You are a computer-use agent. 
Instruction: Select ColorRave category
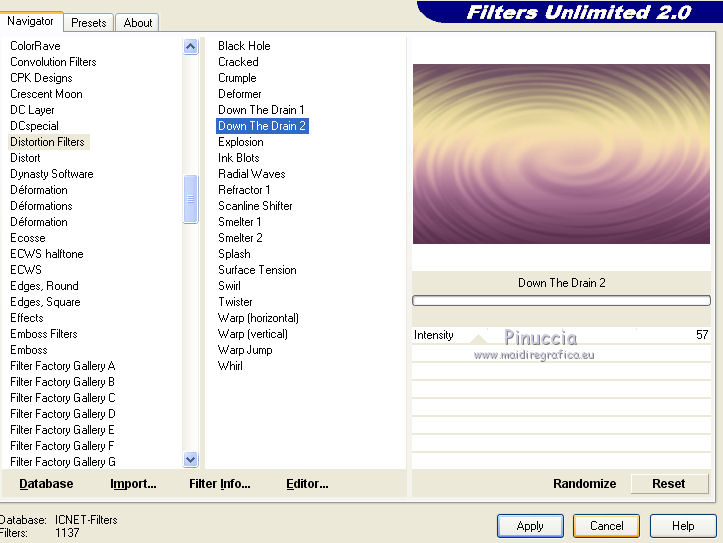[x=36, y=46]
